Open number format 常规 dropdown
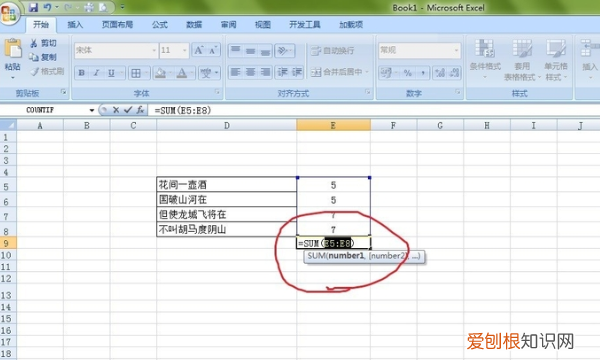This screenshot has height=360, width=600. coord(456,50)
